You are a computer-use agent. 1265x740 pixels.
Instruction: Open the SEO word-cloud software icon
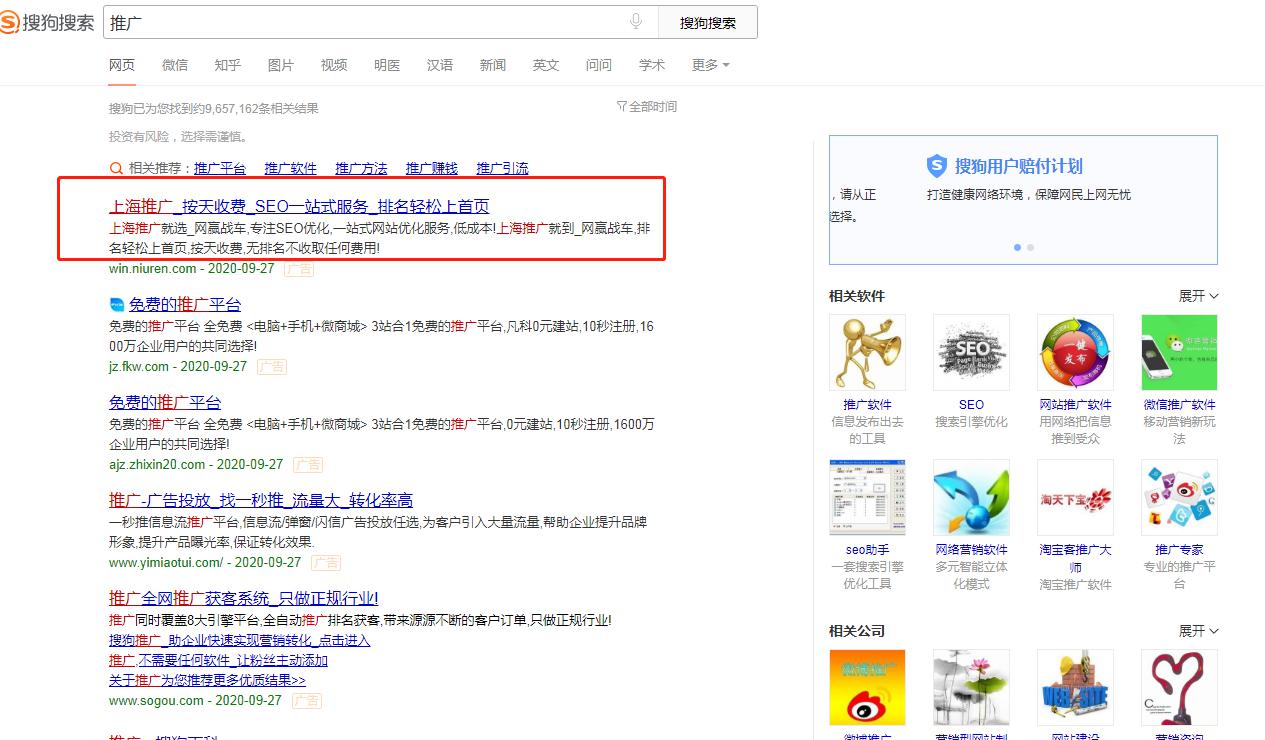pyautogui.click(x=971, y=352)
